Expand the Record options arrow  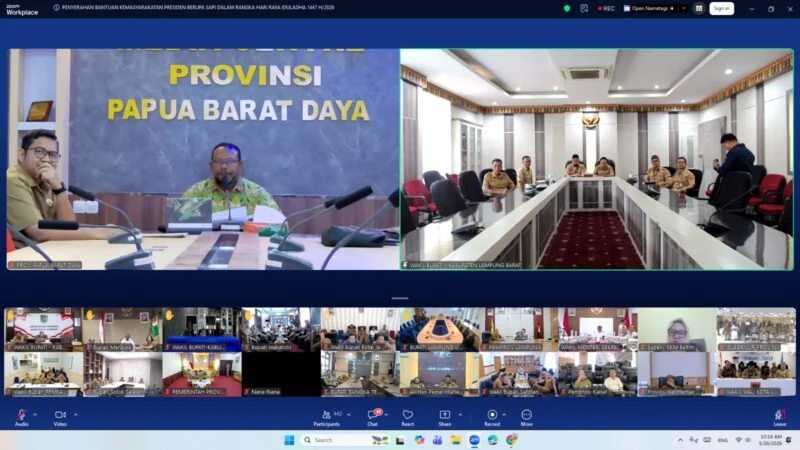(x=505, y=415)
